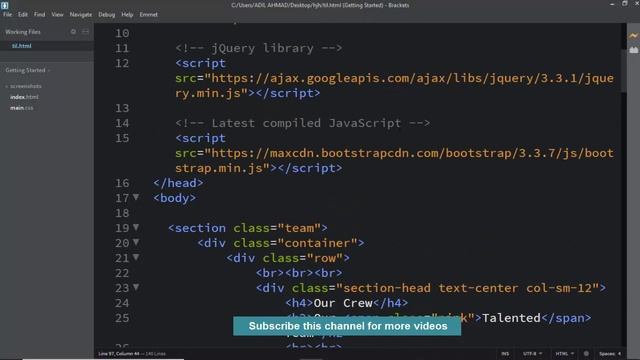Image resolution: width=640 pixels, height=360 pixels.
Task: Select til.html in Working Files
Action: coord(22,46)
